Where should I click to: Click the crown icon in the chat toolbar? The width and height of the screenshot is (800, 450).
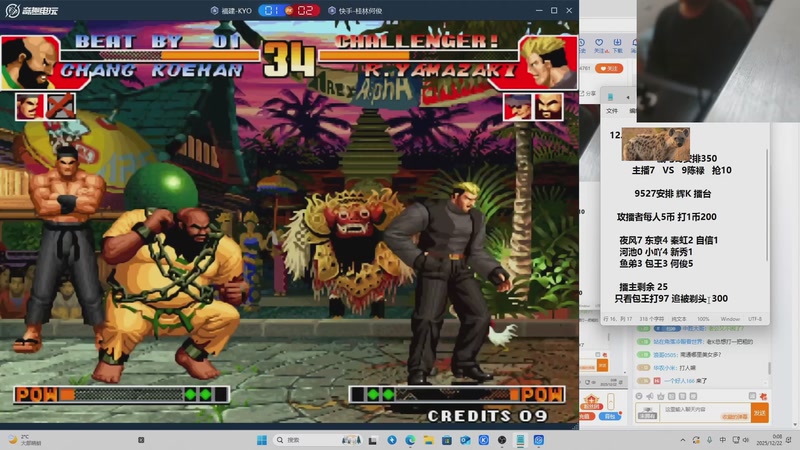tap(661, 396)
